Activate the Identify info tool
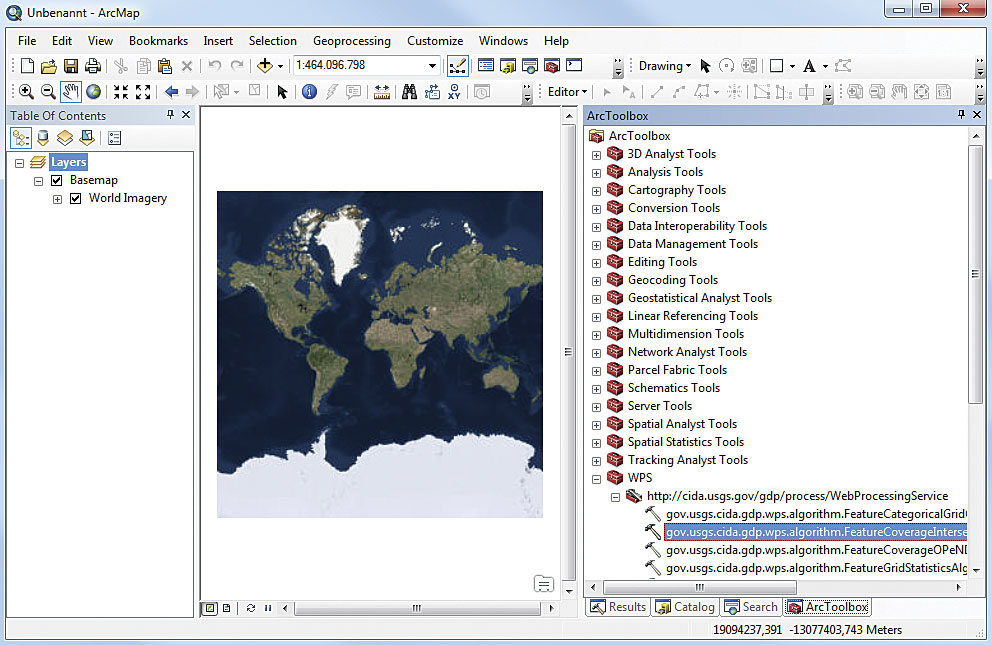 click(309, 92)
